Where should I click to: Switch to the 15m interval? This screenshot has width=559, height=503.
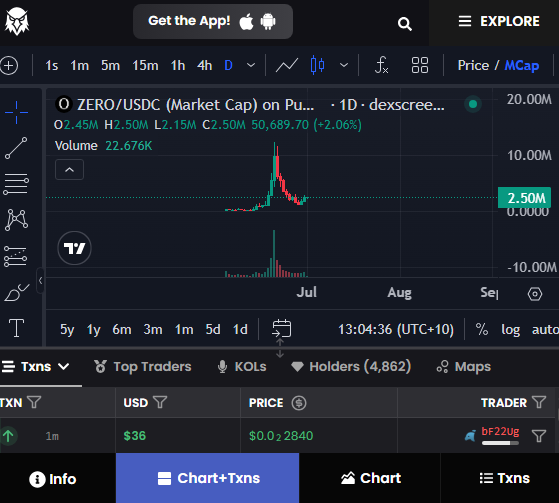[x=145, y=66]
